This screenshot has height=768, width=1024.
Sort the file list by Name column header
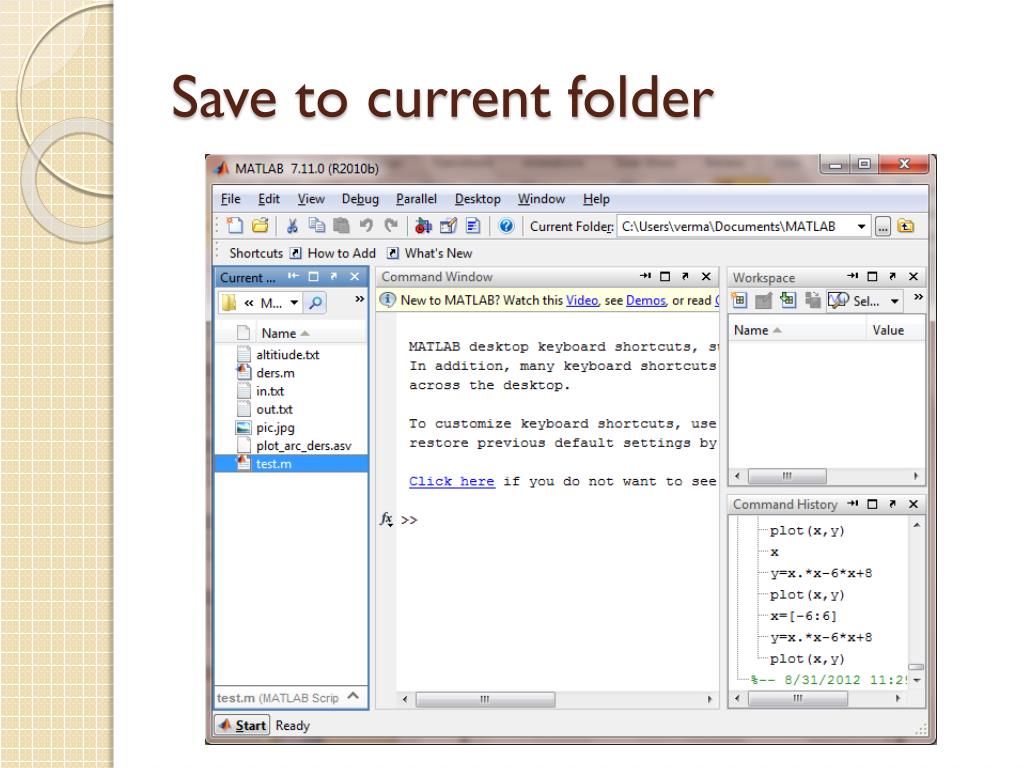tap(285, 333)
